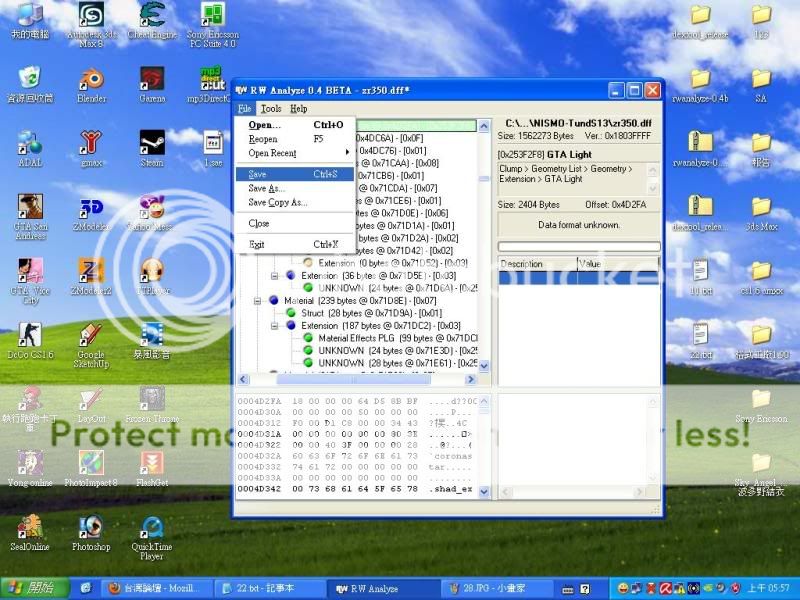Click the blue Material node sphere icon

273,300
